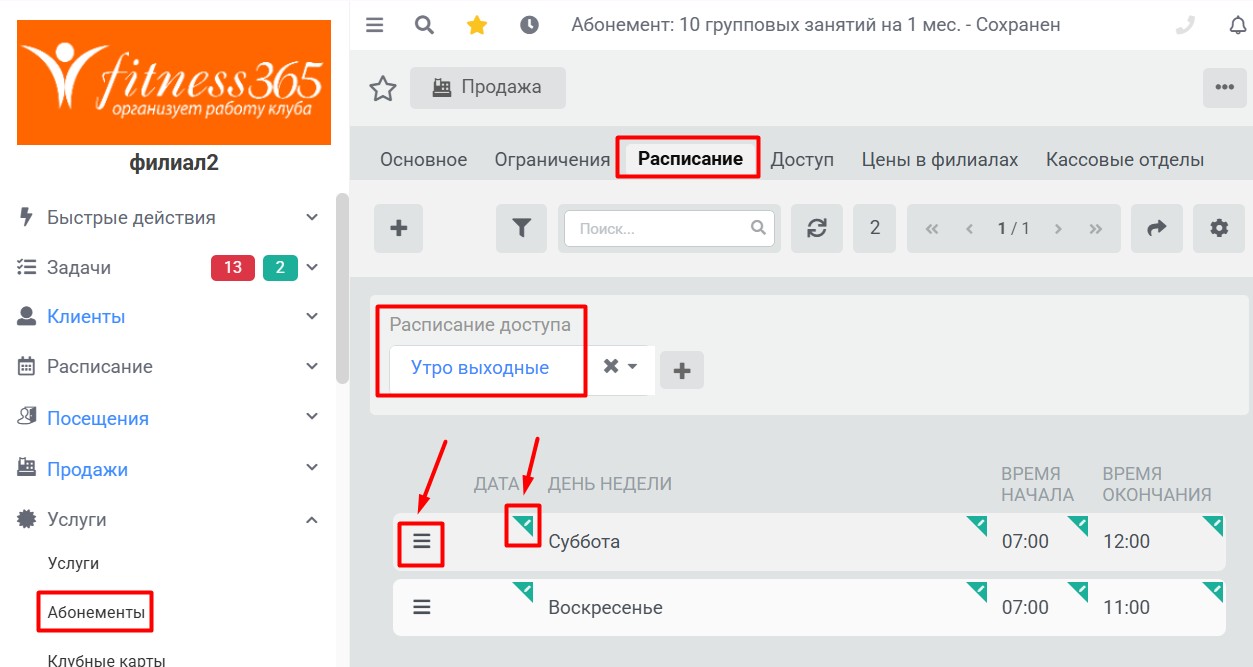Open Цены в филиалах tab
The width and height of the screenshot is (1253, 667).
(x=940, y=160)
